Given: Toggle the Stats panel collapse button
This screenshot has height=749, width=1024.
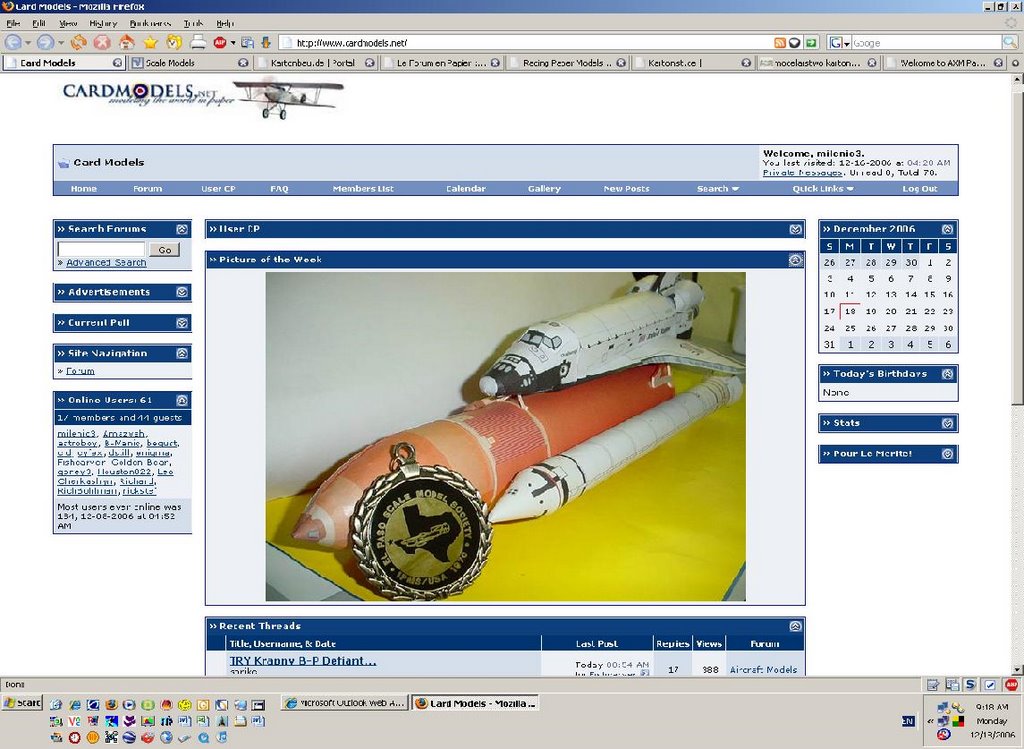Looking at the screenshot, I should 948,423.
